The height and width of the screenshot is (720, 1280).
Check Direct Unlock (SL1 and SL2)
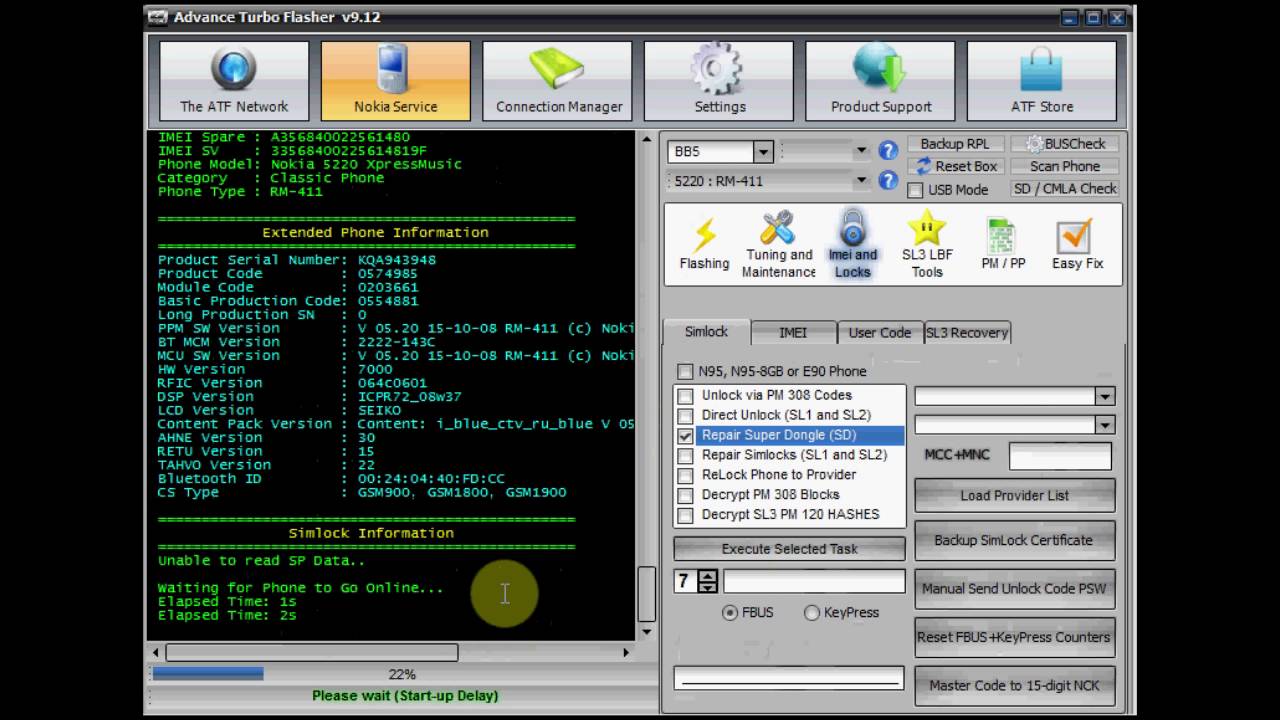pyautogui.click(x=685, y=415)
